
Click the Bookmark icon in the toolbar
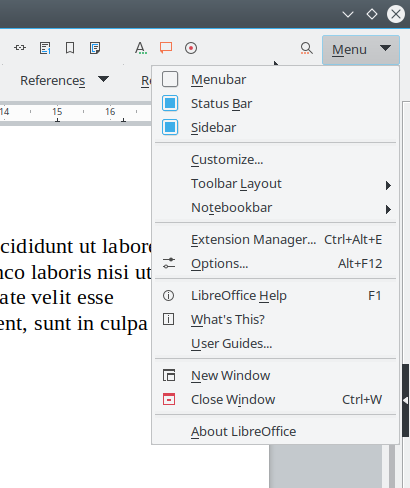[70, 48]
